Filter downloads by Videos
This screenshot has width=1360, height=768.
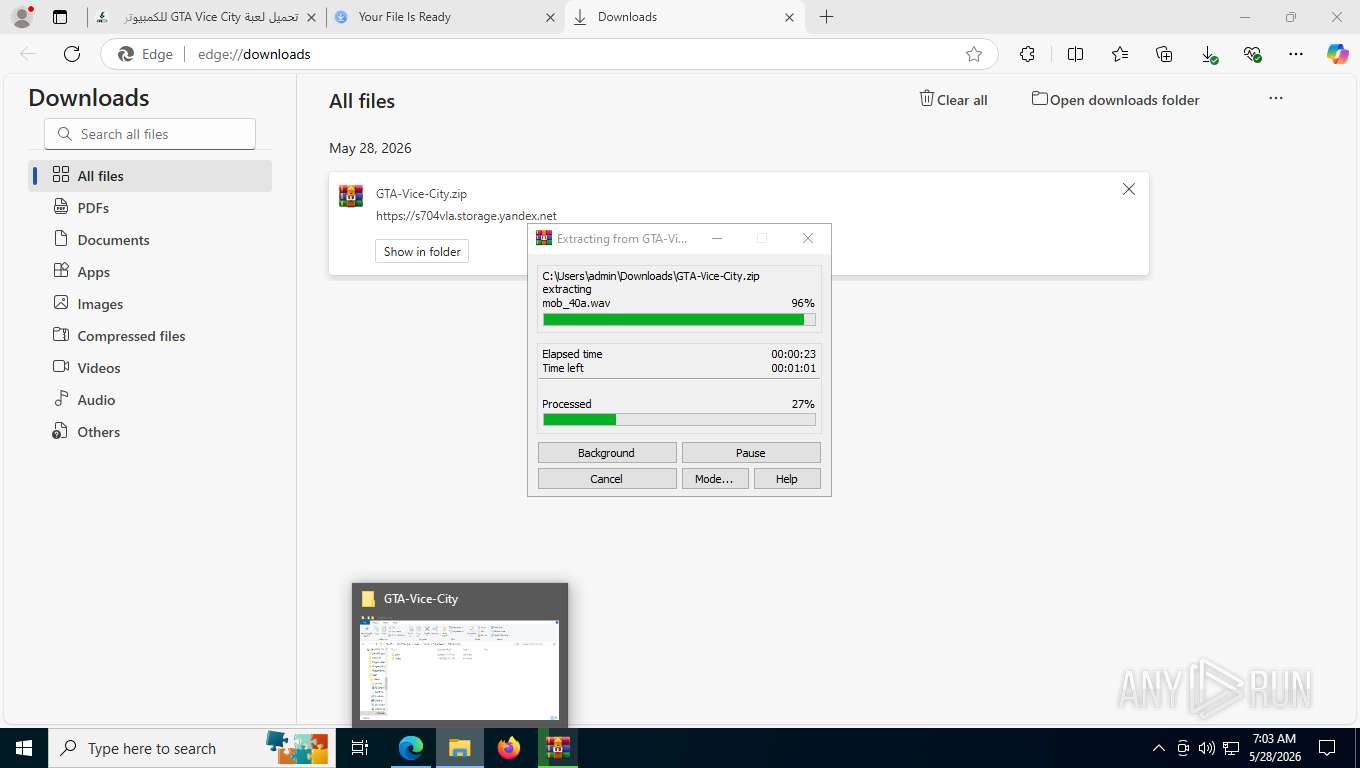(150, 368)
